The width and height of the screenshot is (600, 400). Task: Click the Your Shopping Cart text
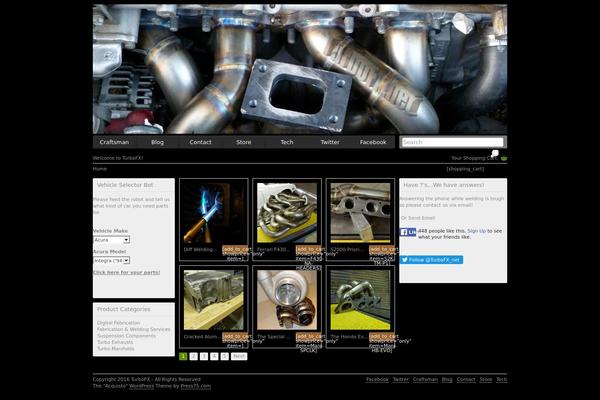click(474, 158)
